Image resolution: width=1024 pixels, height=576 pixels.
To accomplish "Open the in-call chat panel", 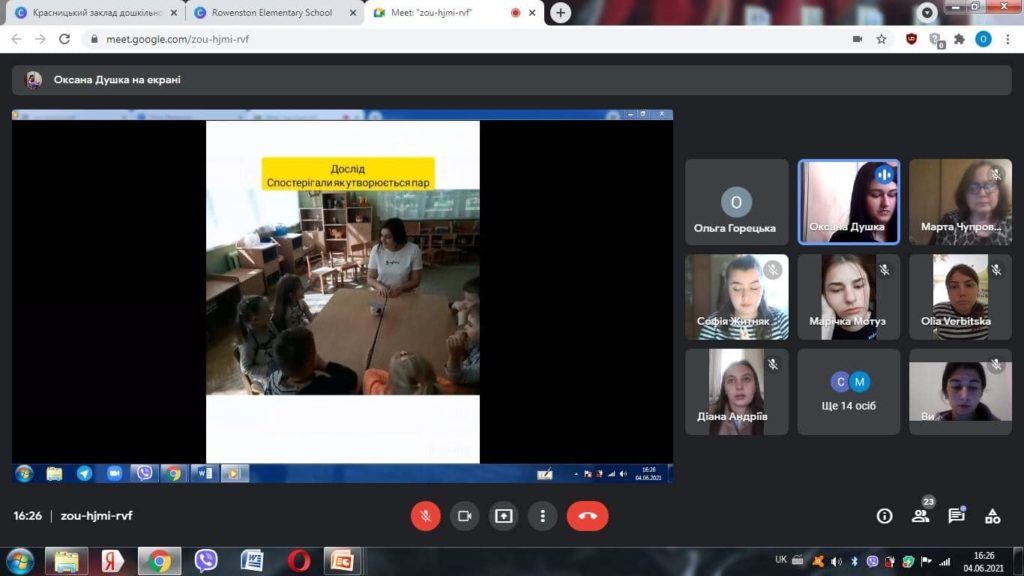I will point(956,516).
